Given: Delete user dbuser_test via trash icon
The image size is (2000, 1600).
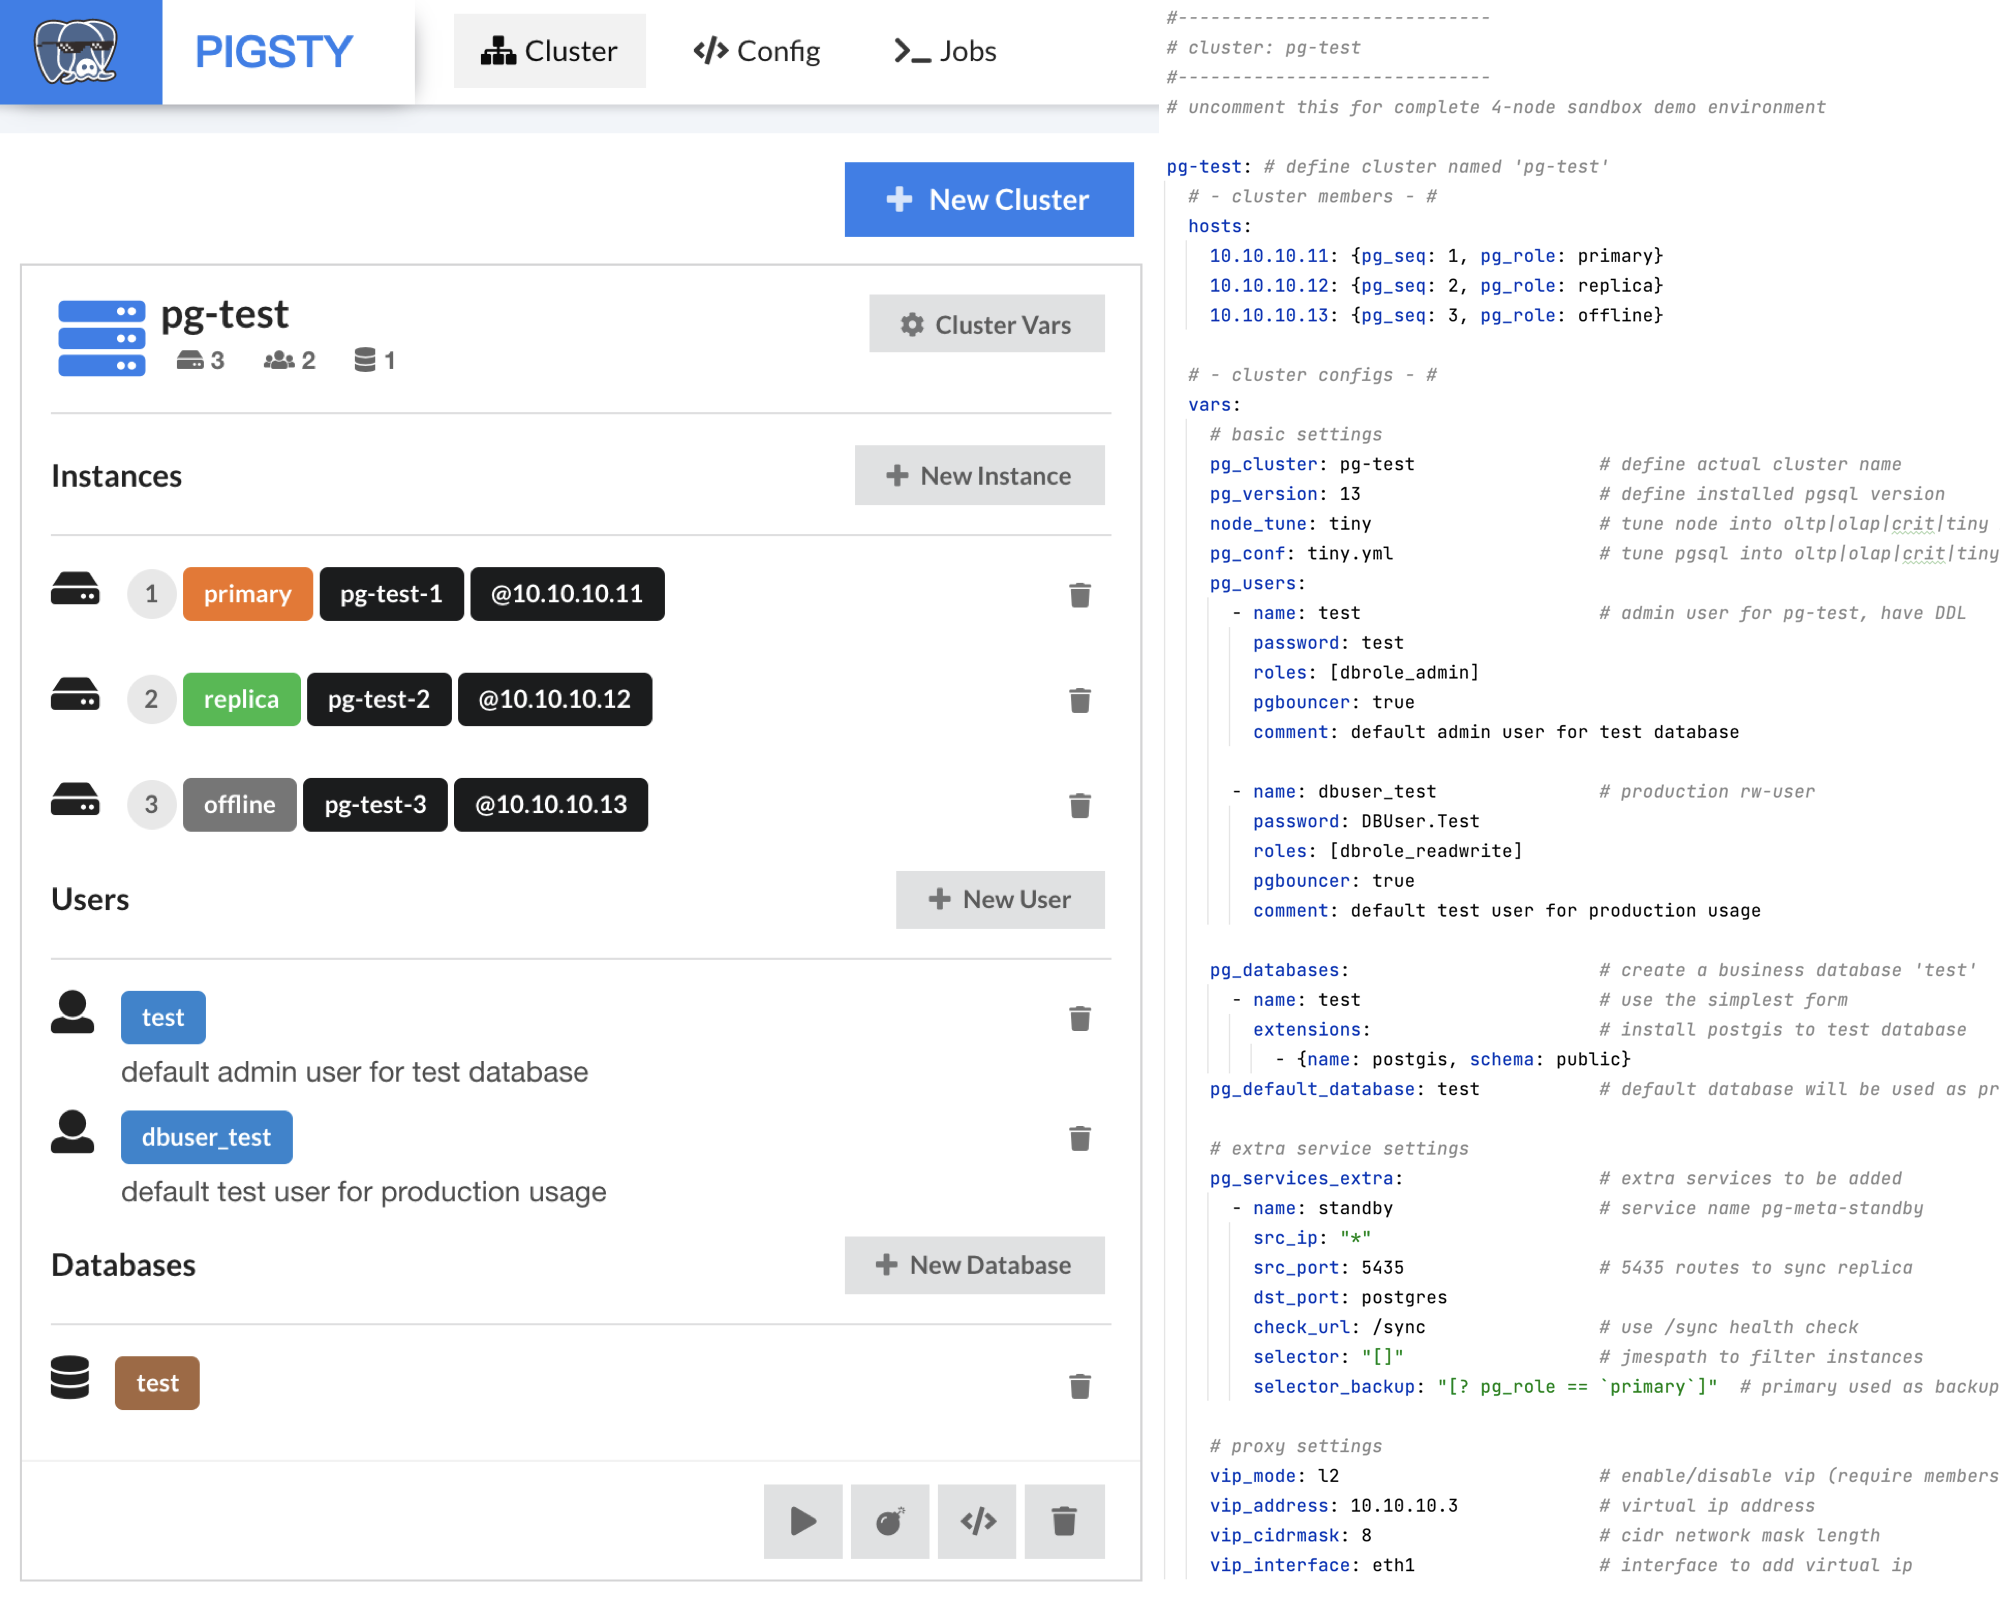Looking at the screenshot, I should (x=1079, y=1138).
